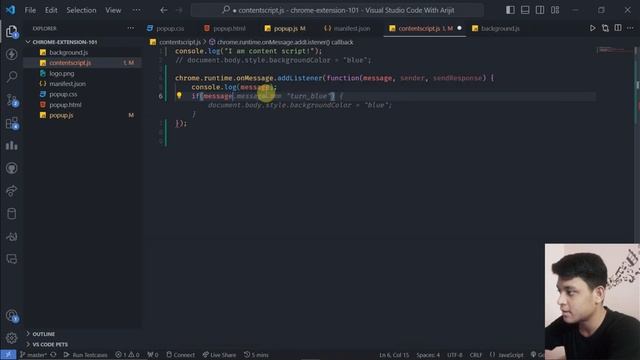Open the chat view in activity bar
The image size is (640, 360).
point(11,259)
